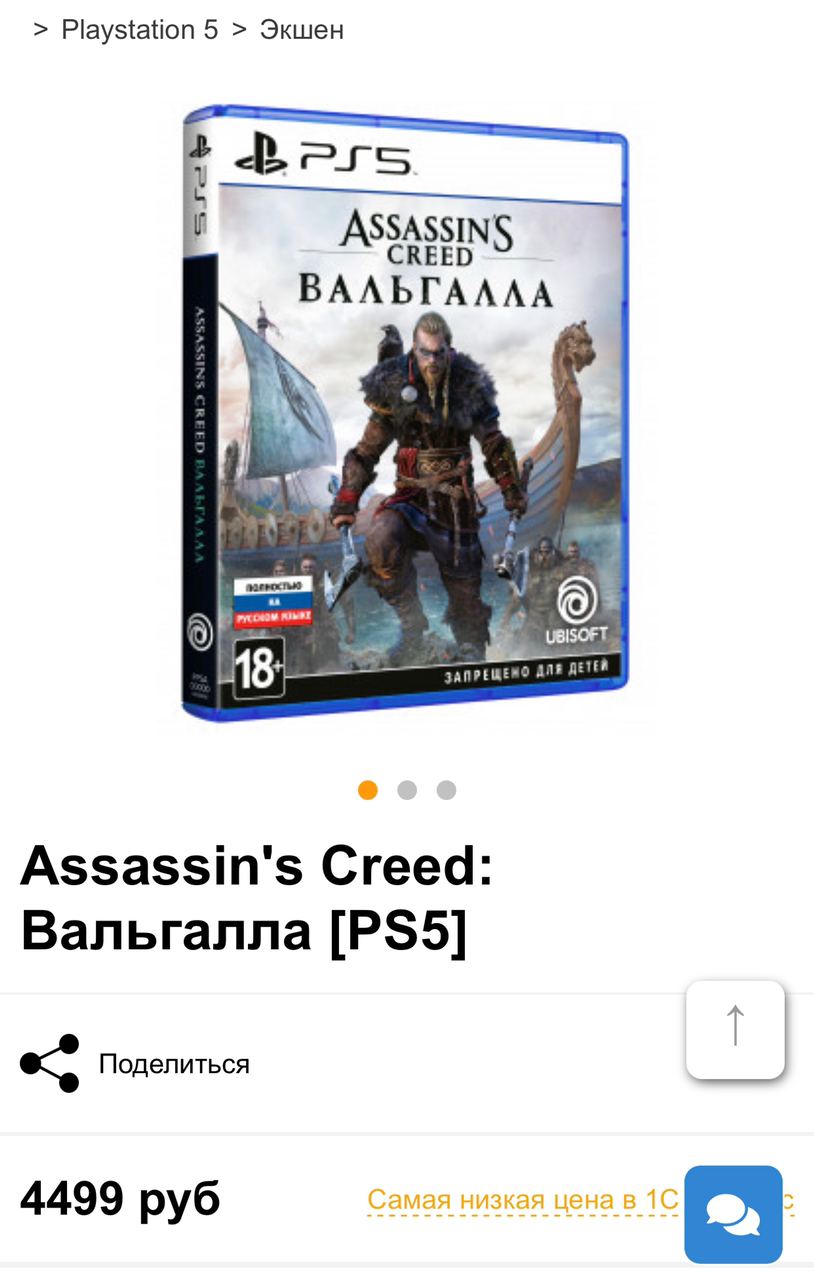Open the viking character cover image
This screenshot has width=814, height=1280.
pyautogui.click(x=406, y=412)
